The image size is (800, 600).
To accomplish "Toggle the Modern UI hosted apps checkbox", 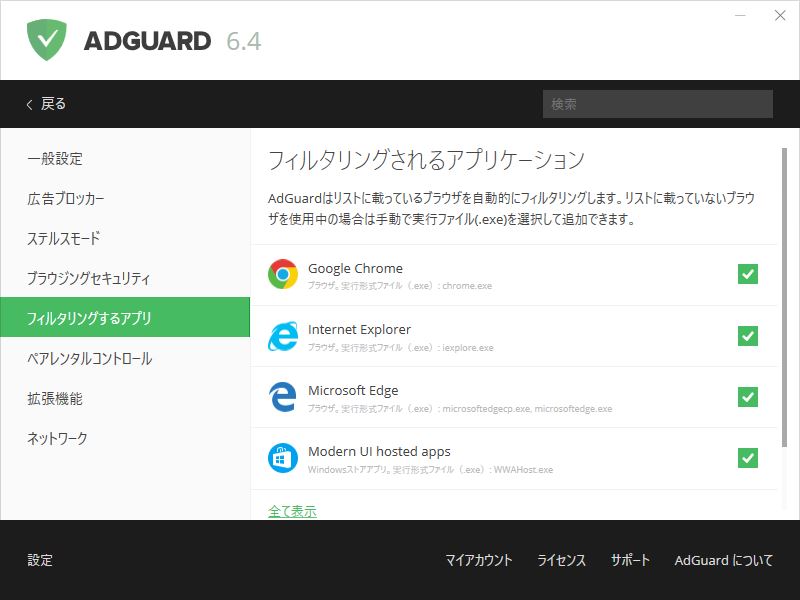I will pyautogui.click(x=747, y=458).
